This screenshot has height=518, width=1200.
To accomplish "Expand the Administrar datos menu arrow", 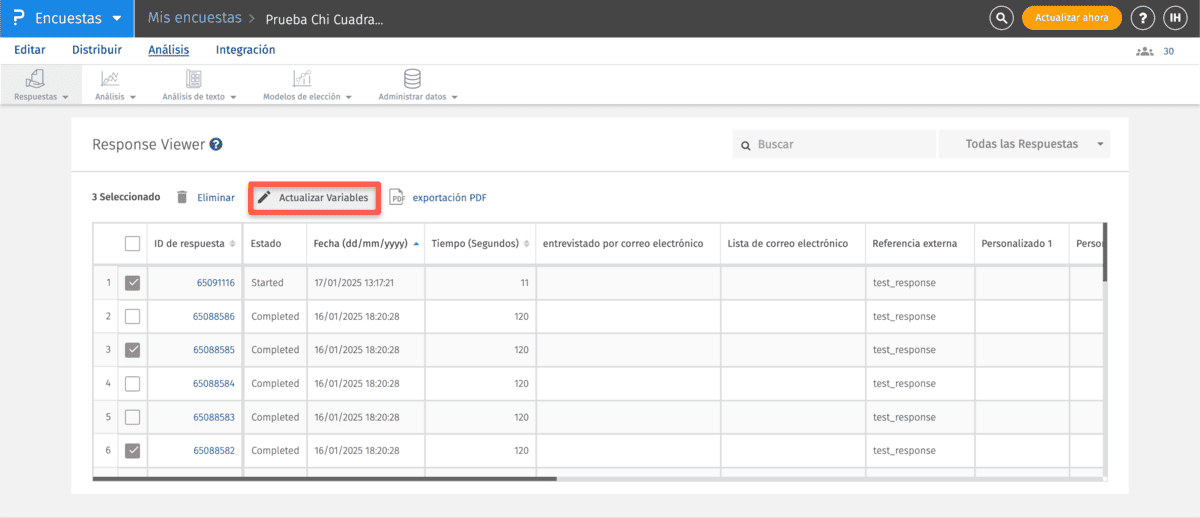I will 454,98.
